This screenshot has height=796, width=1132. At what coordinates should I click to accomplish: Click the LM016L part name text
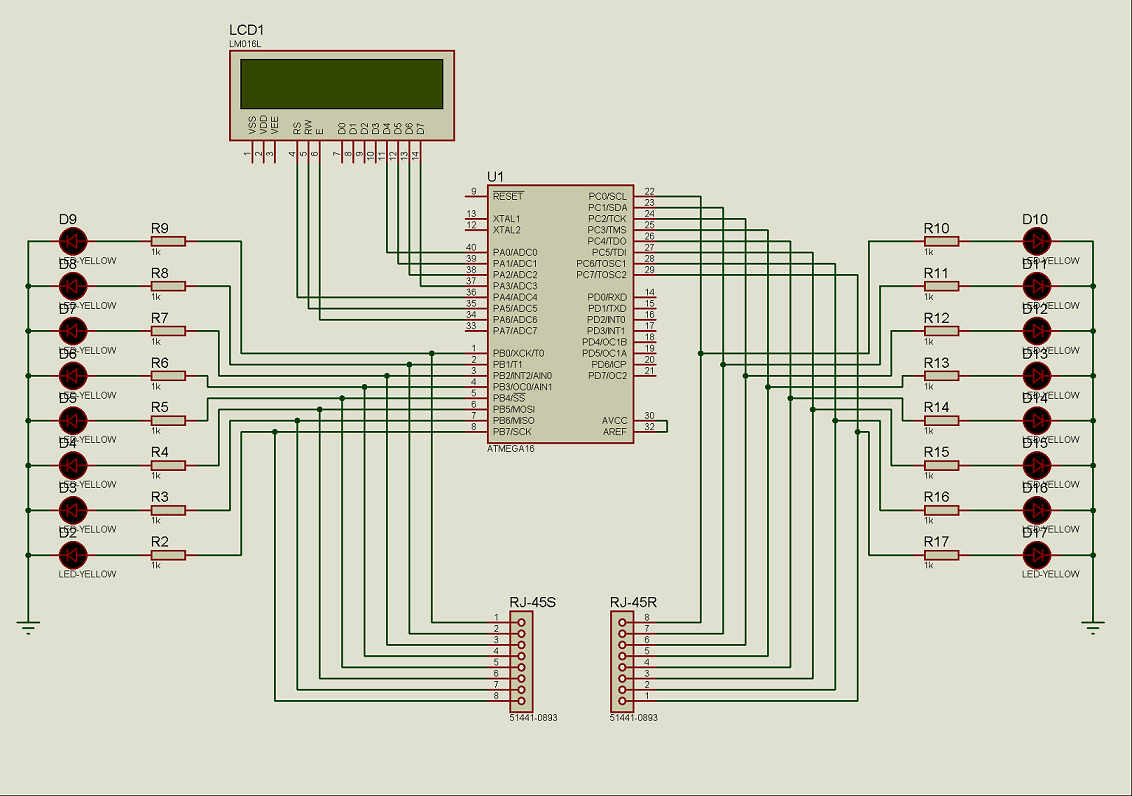pyautogui.click(x=245, y=44)
